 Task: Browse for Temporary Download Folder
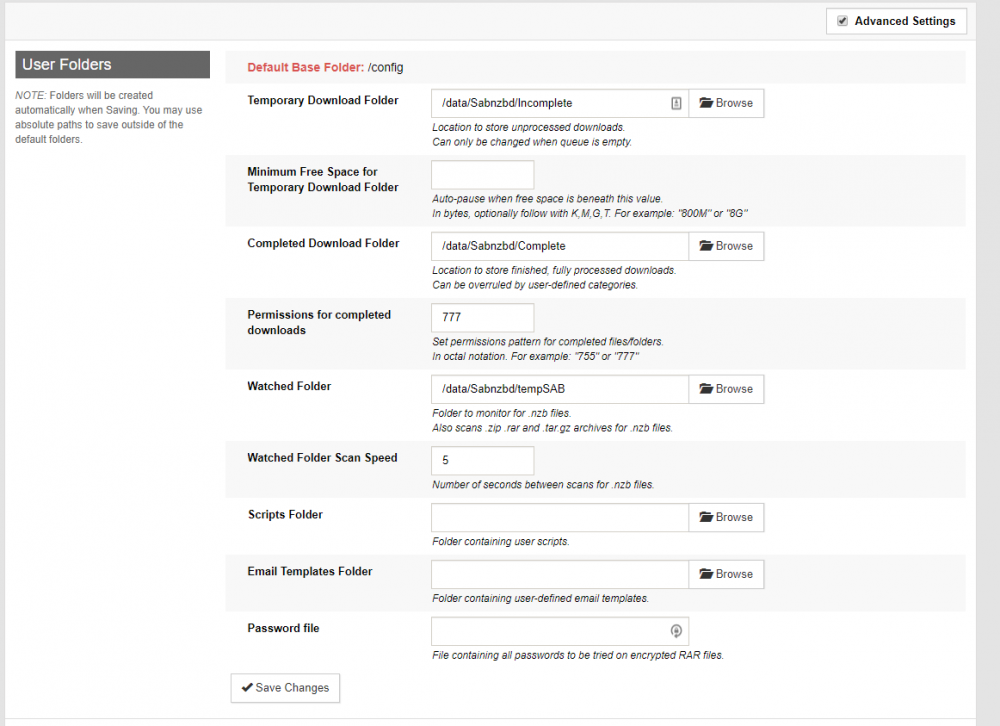726,103
